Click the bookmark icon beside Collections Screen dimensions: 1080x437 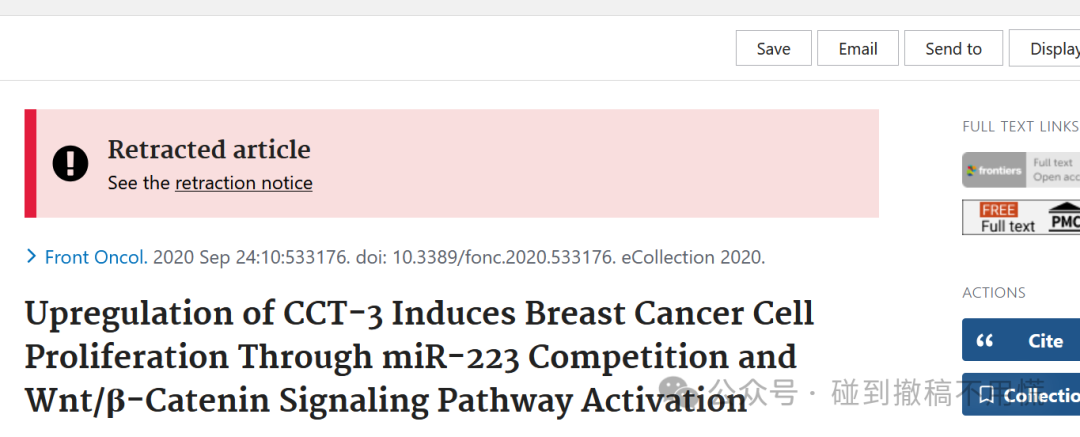(x=986, y=395)
